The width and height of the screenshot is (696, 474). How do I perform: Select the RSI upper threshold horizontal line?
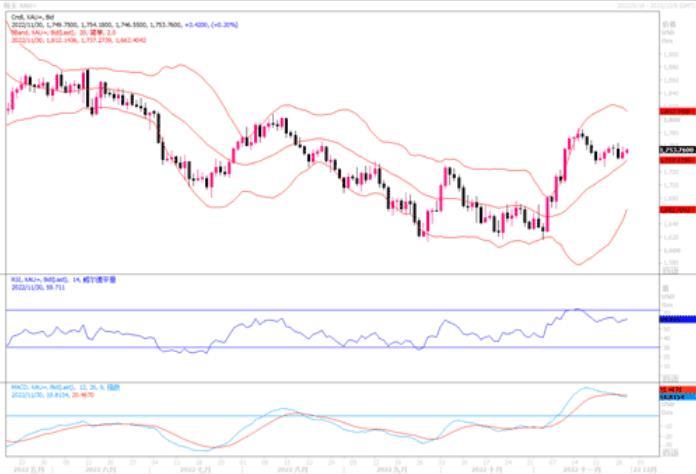[300, 310]
